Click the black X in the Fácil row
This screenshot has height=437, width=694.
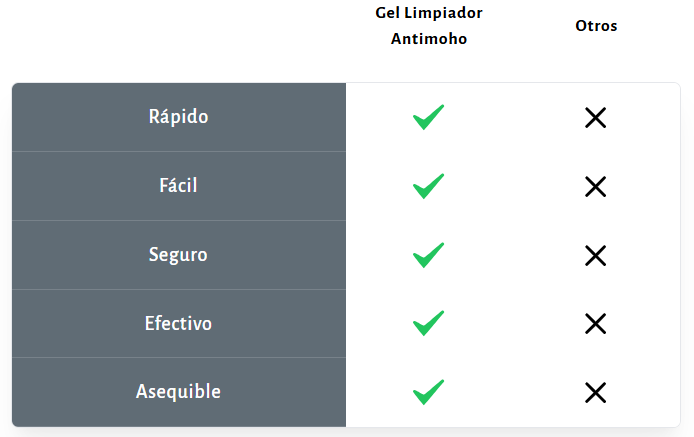[x=595, y=186]
